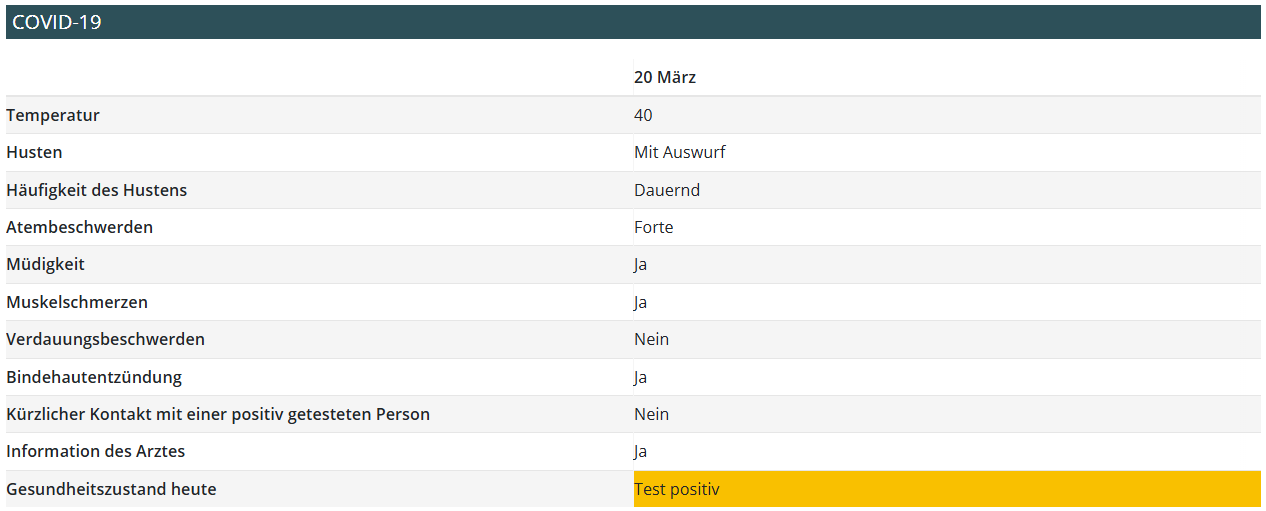Select the Häufigkeit des Hustens label
Screen dimensions: 1266x511
(97, 190)
